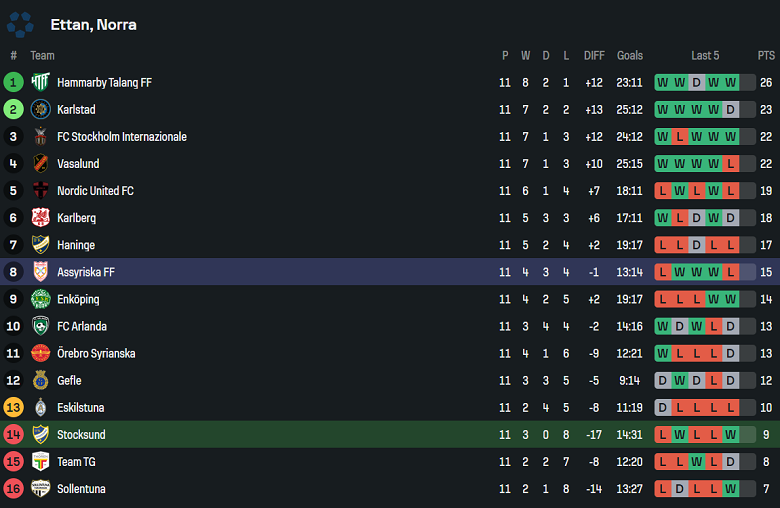Click the Team TG crest
This screenshot has width=780, height=508.
pyautogui.click(x=40, y=461)
